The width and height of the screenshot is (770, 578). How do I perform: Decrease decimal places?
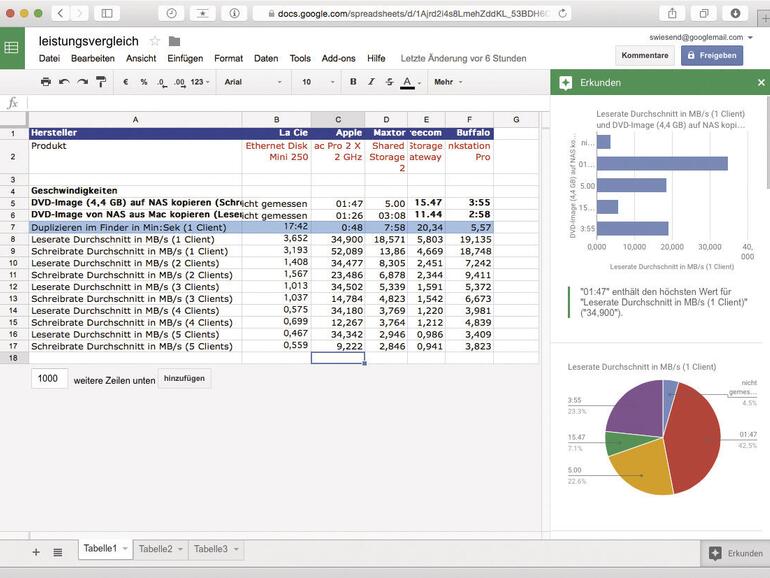162,83
